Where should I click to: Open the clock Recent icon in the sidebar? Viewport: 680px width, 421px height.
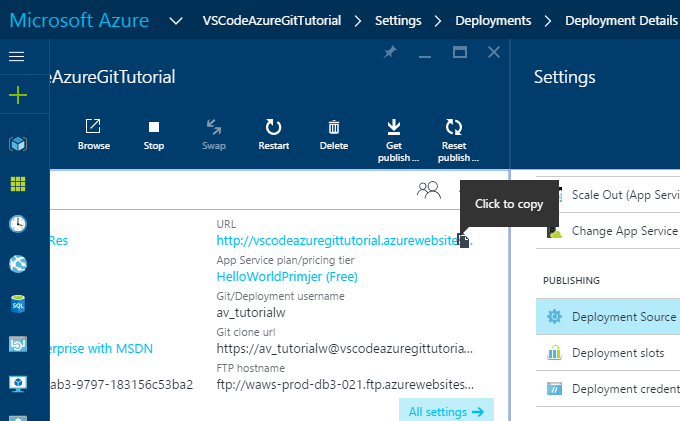(18, 224)
